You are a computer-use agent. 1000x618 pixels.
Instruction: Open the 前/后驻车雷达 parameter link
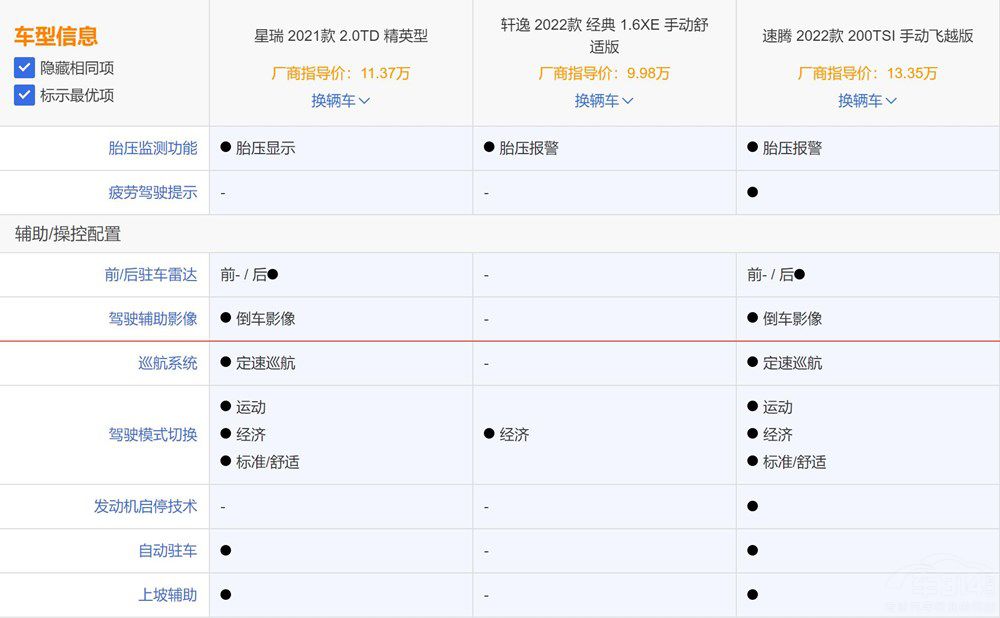[x=151, y=274]
